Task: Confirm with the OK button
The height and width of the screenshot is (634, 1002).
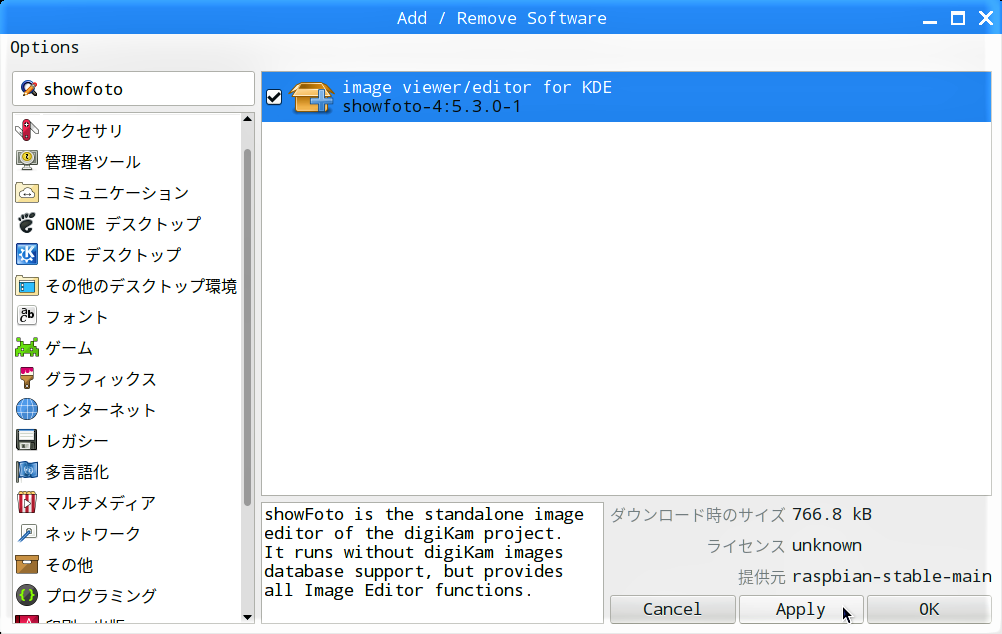Action: 928,609
